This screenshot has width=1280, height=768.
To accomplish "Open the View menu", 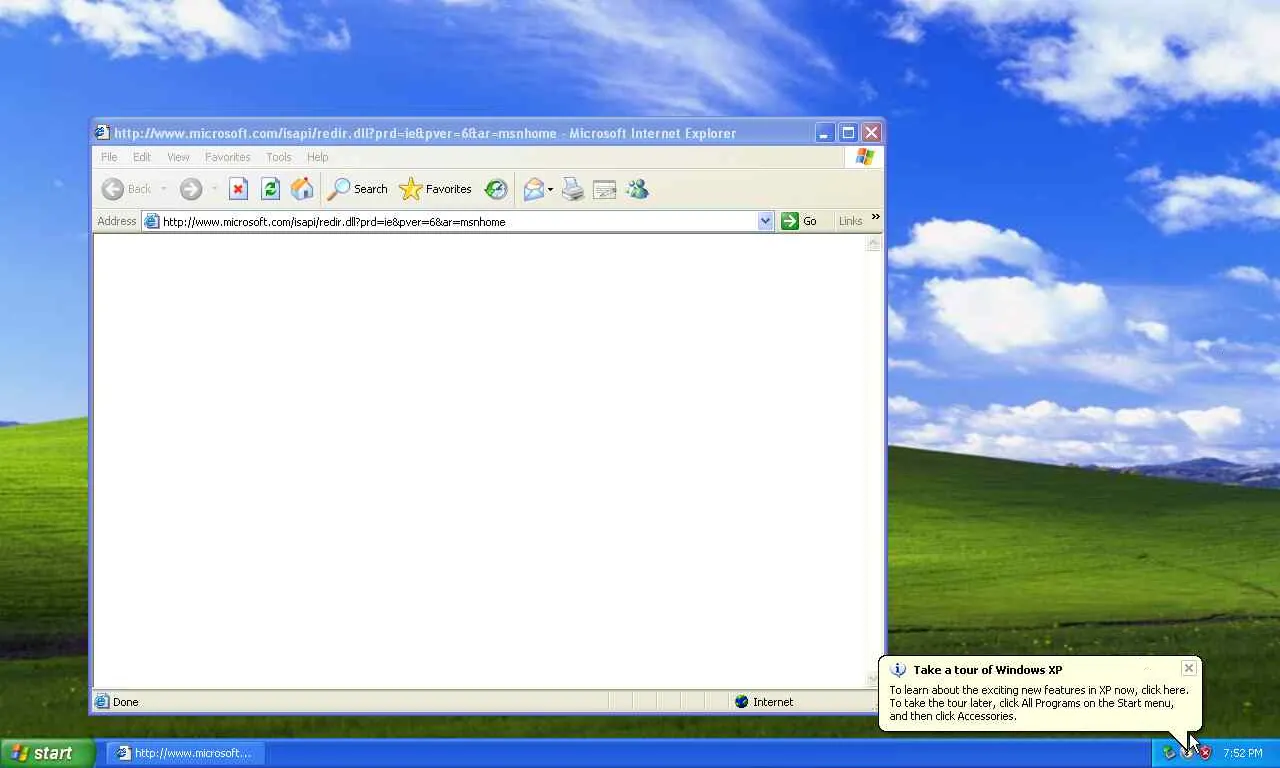I will tap(178, 157).
